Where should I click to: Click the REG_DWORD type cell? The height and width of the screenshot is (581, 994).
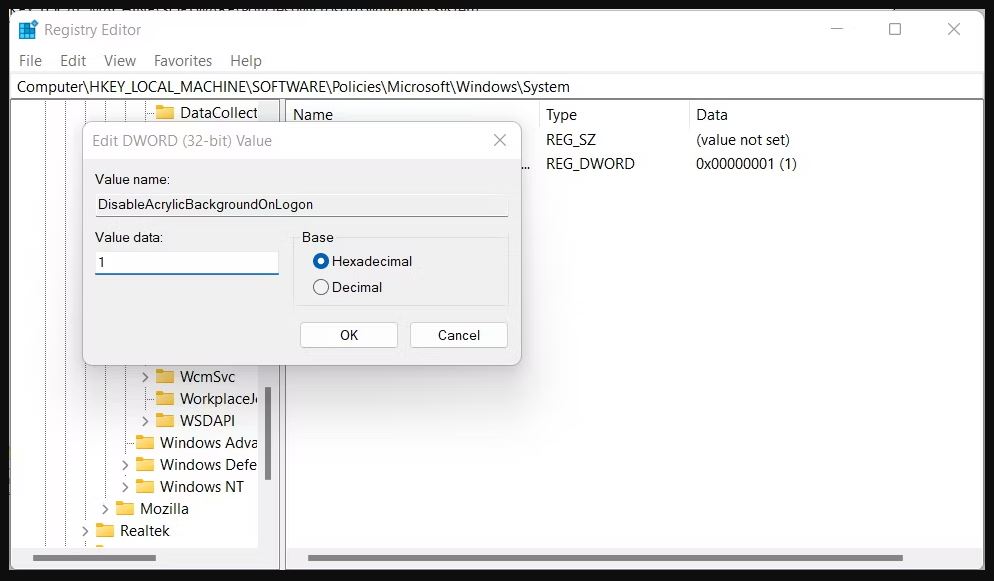590,163
